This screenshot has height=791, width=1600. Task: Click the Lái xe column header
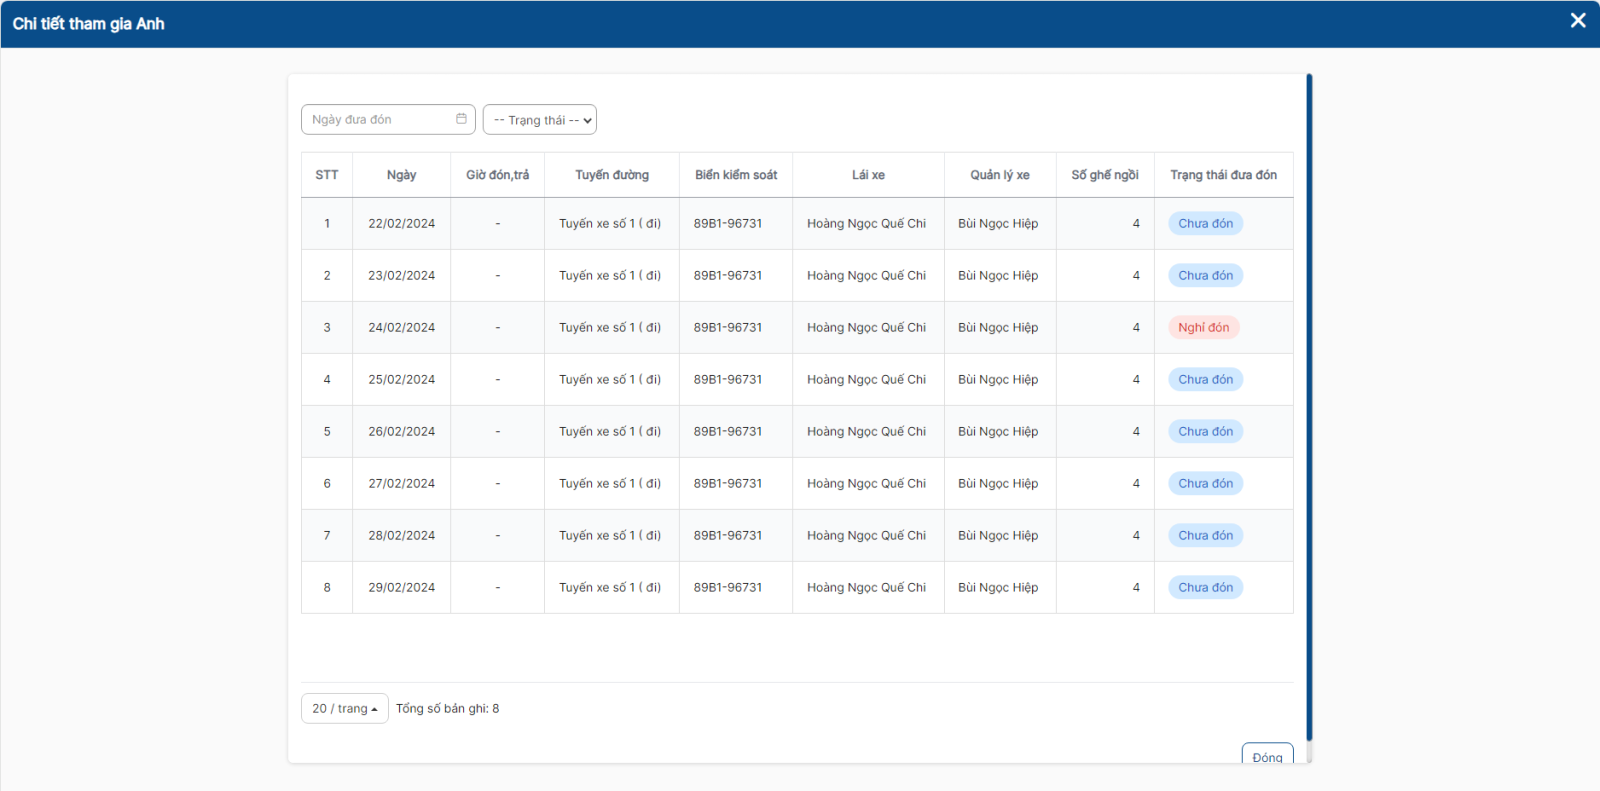point(868,175)
